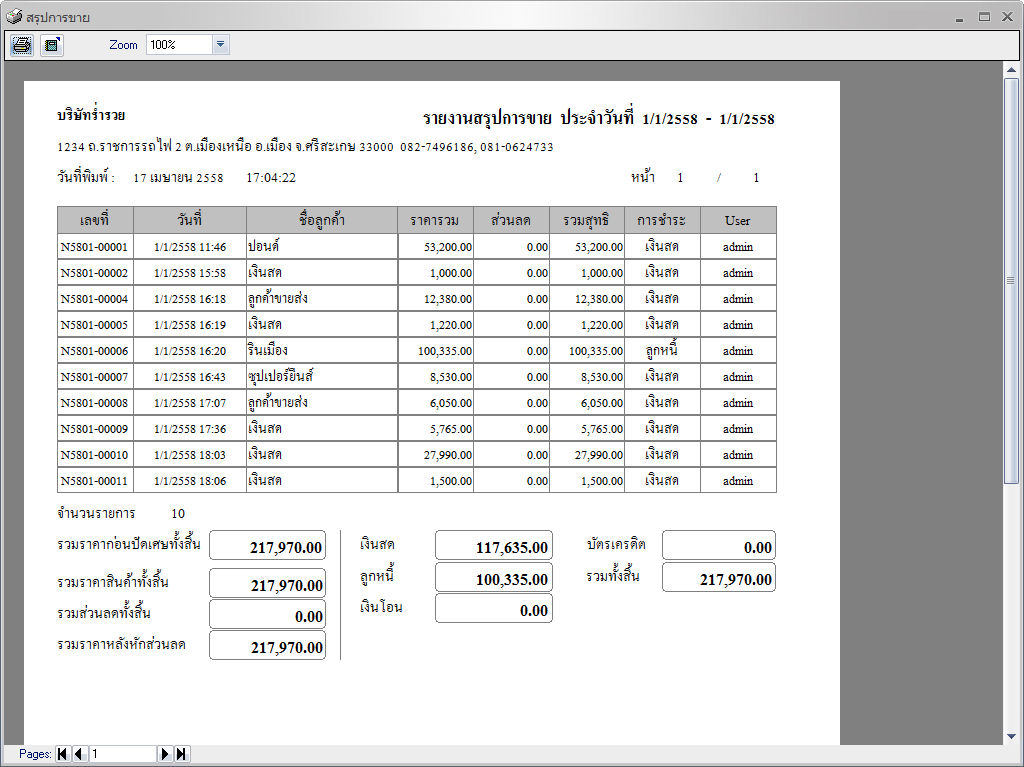
Task: Click customer name รินเมือง
Action: tap(268, 350)
